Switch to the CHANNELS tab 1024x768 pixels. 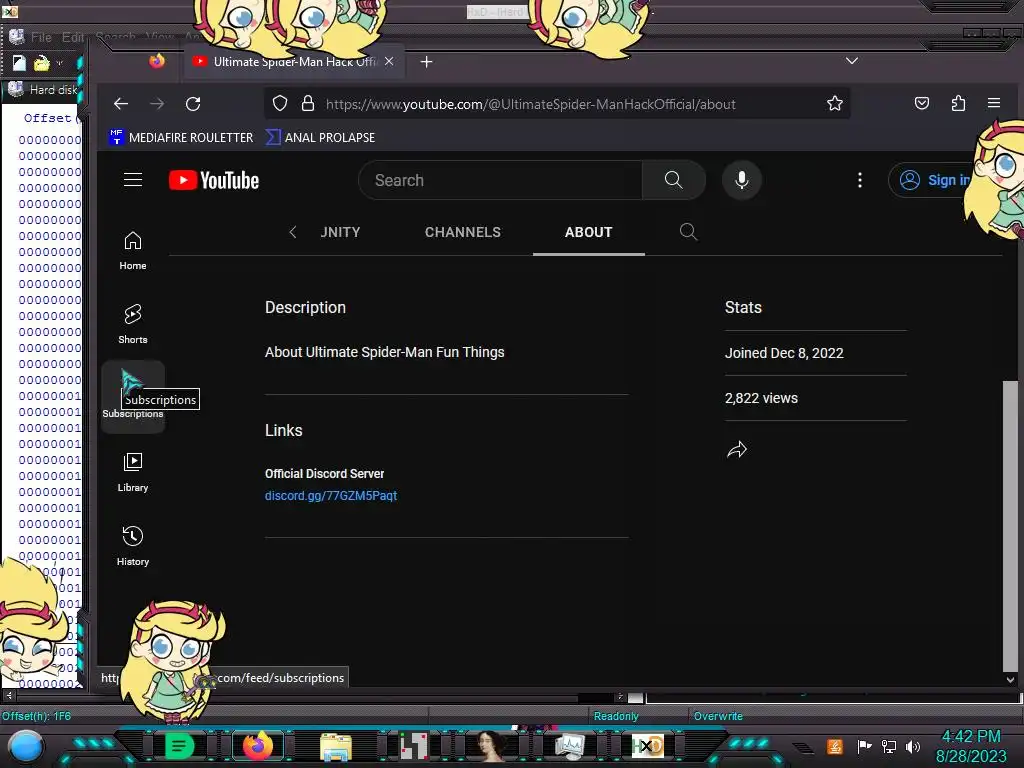463,232
